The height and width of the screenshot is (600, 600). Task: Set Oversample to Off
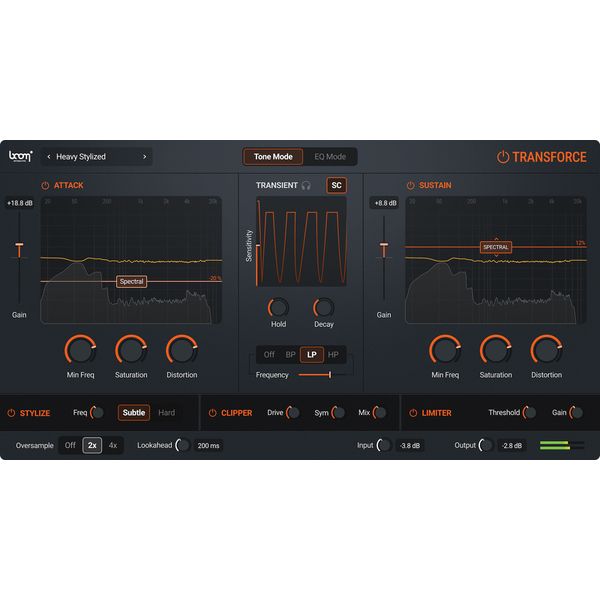(x=70, y=445)
